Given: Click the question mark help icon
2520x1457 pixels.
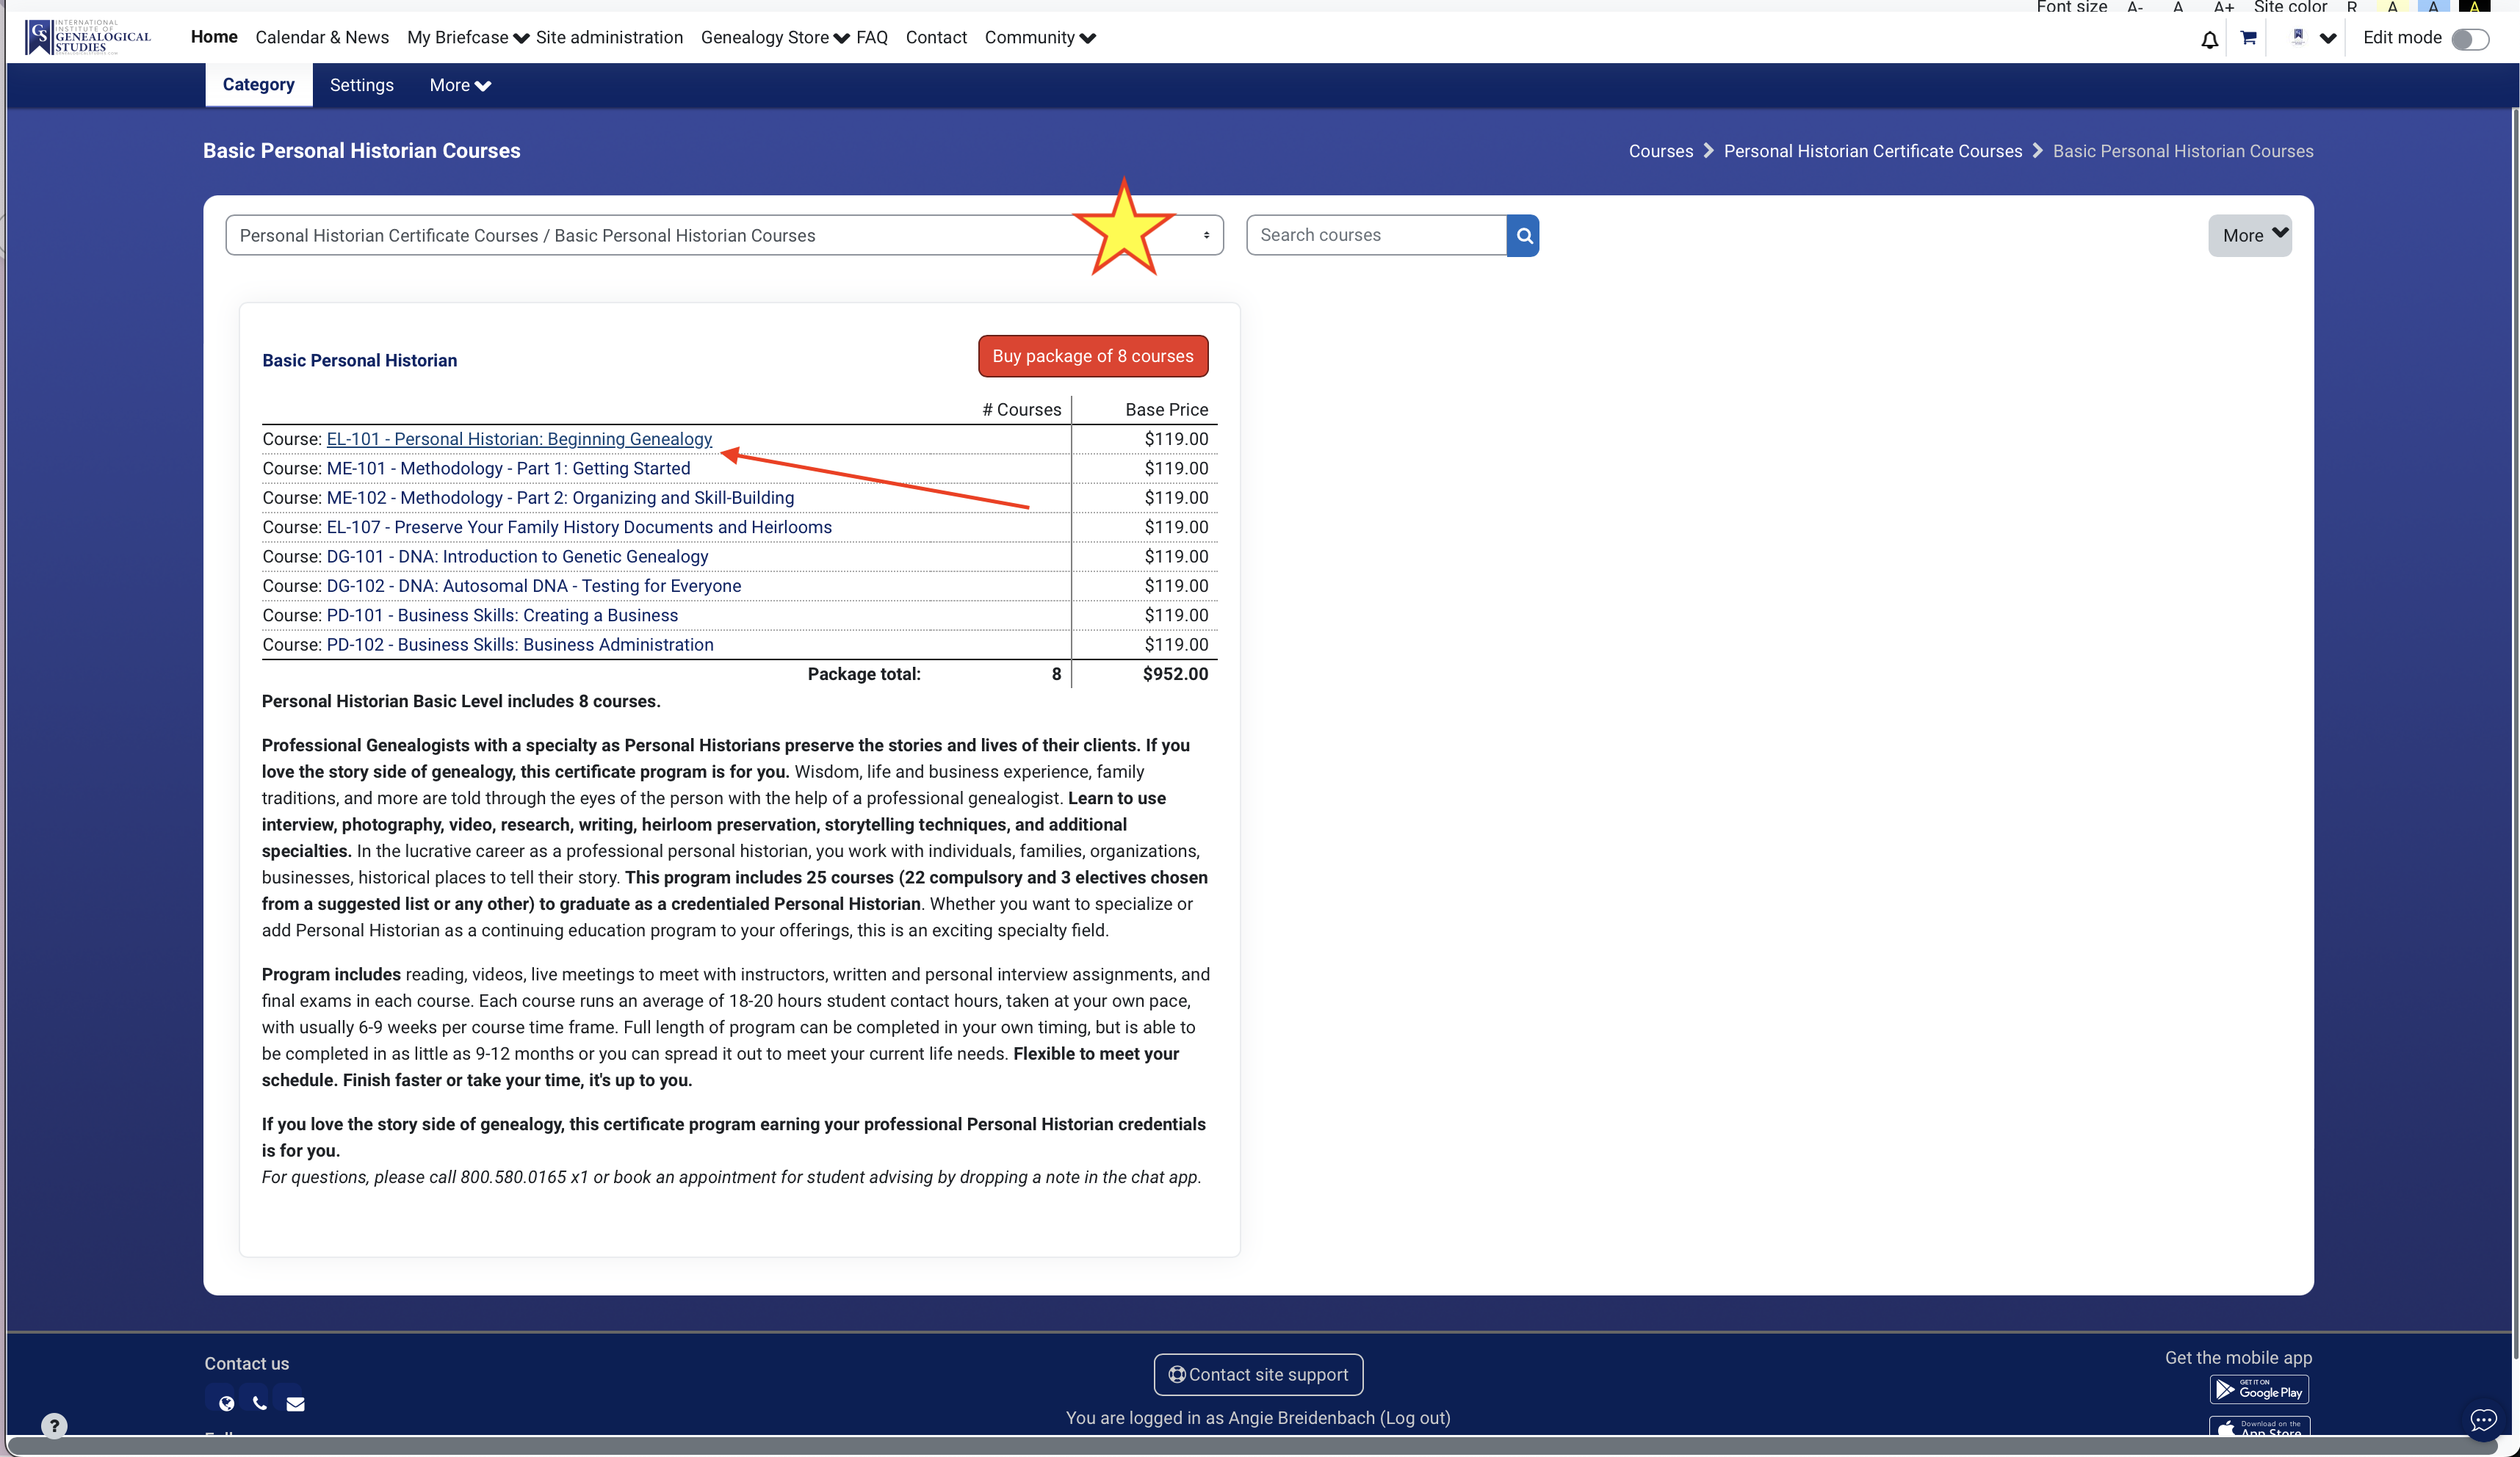Looking at the screenshot, I should (54, 1425).
